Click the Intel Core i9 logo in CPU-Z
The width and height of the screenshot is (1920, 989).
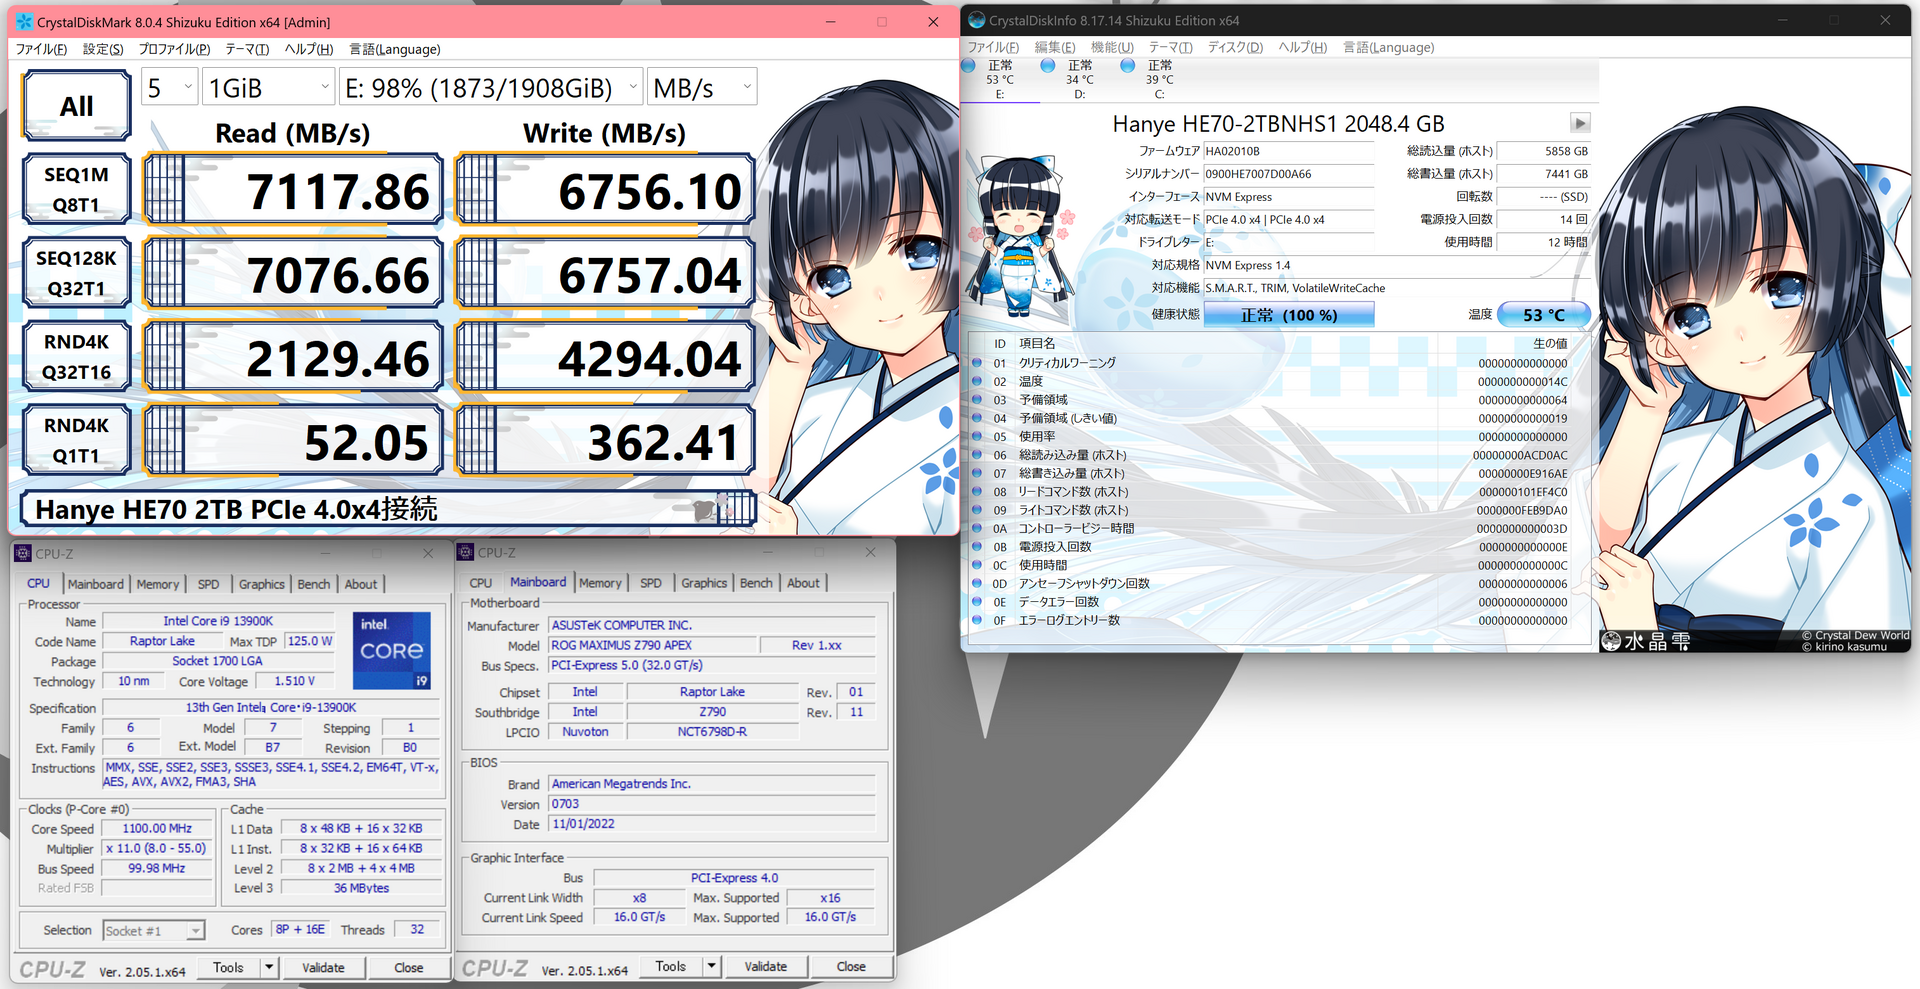[x=391, y=651]
